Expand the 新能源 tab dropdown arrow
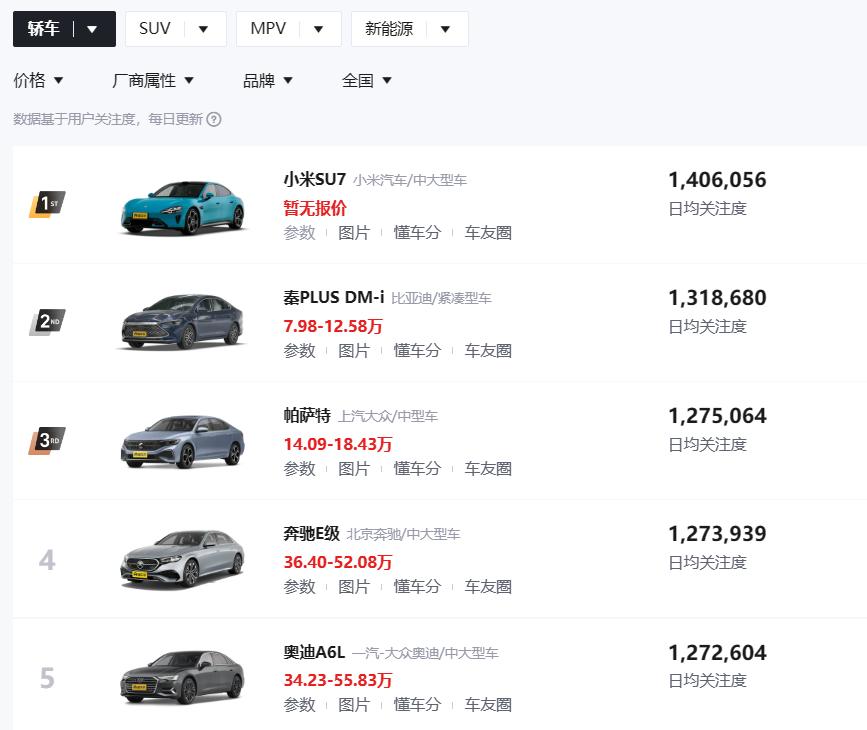Viewport: 867px width, 730px height. tap(446, 29)
